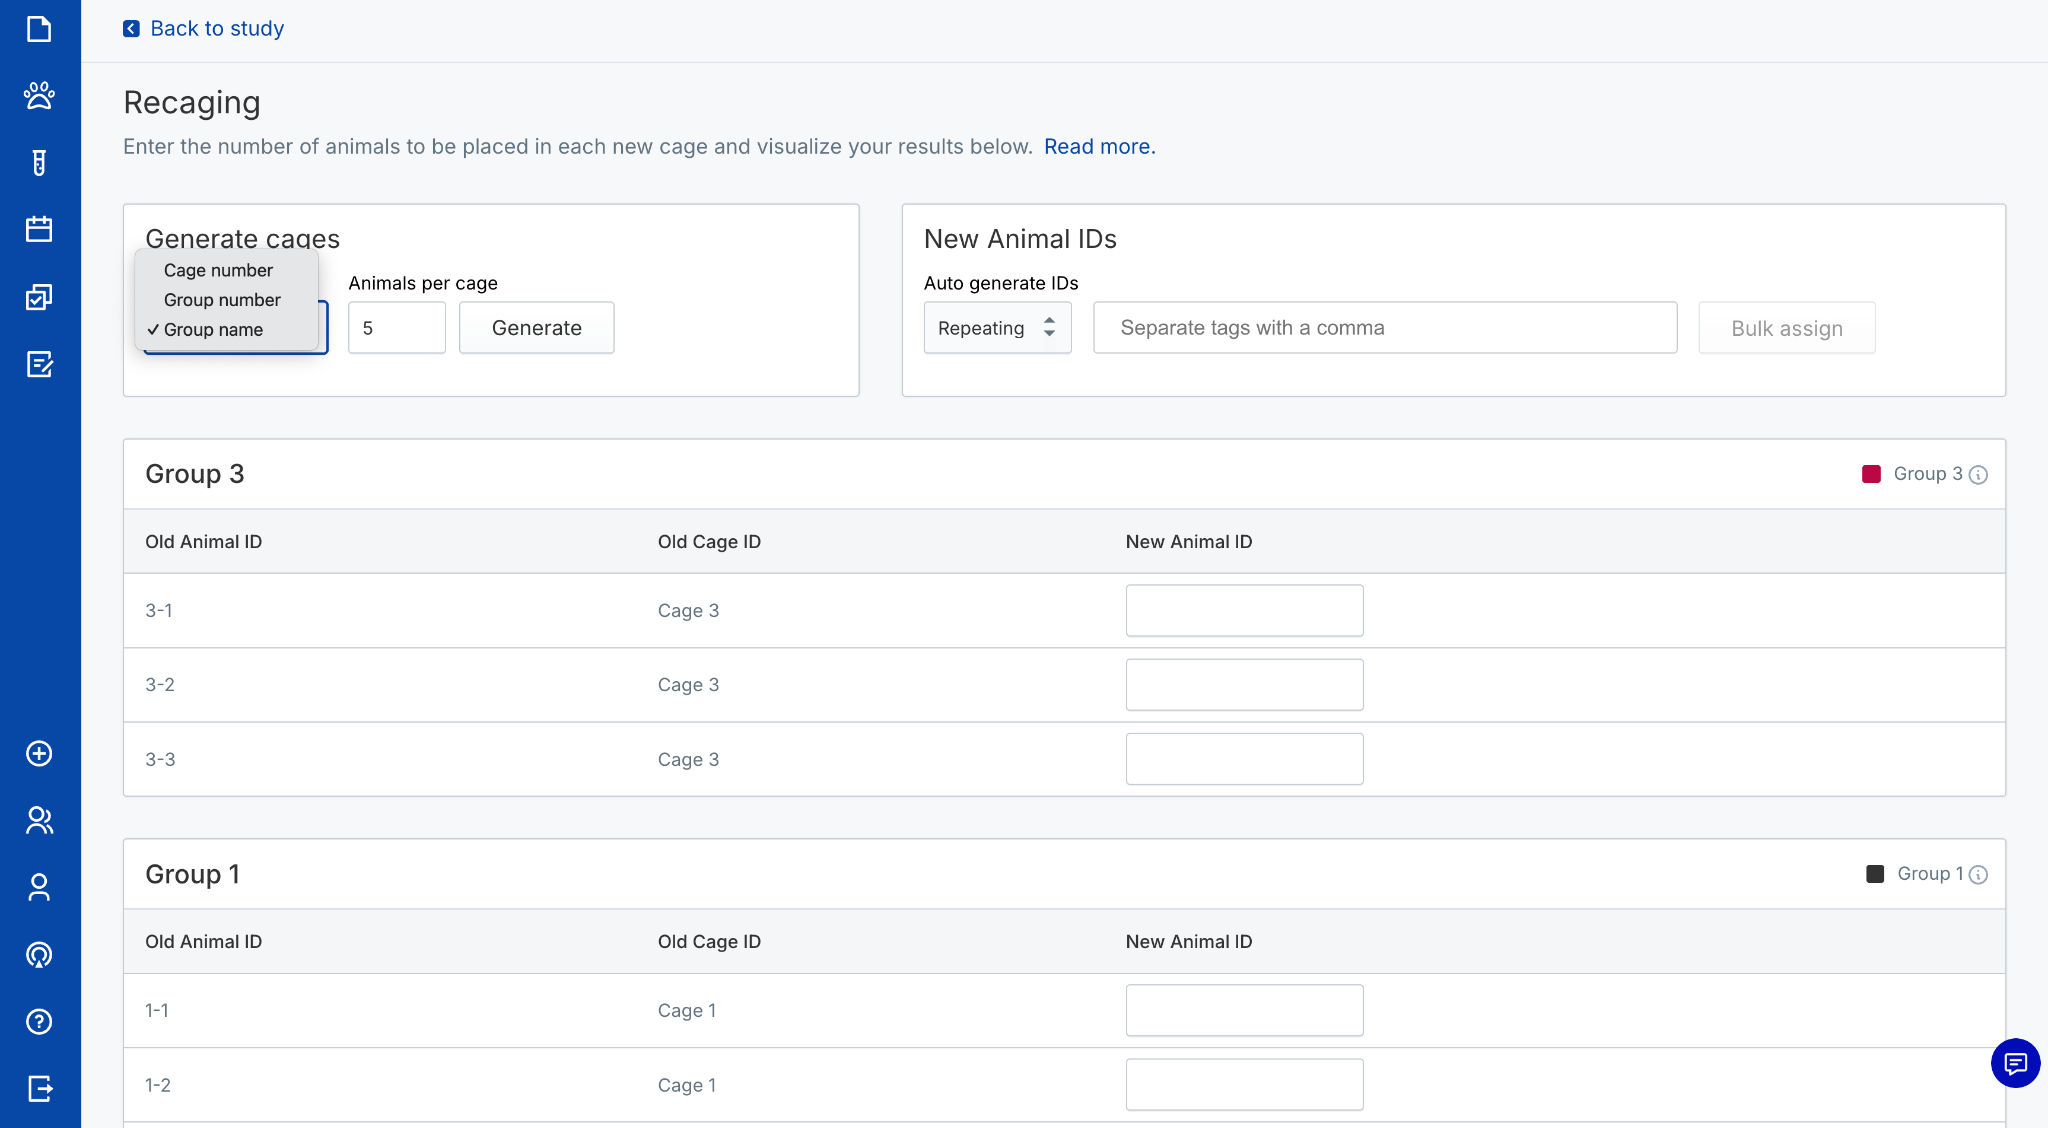2048x1128 pixels.
Task: Click the document page icon in sidebar
Action: (x=39, y=29)
